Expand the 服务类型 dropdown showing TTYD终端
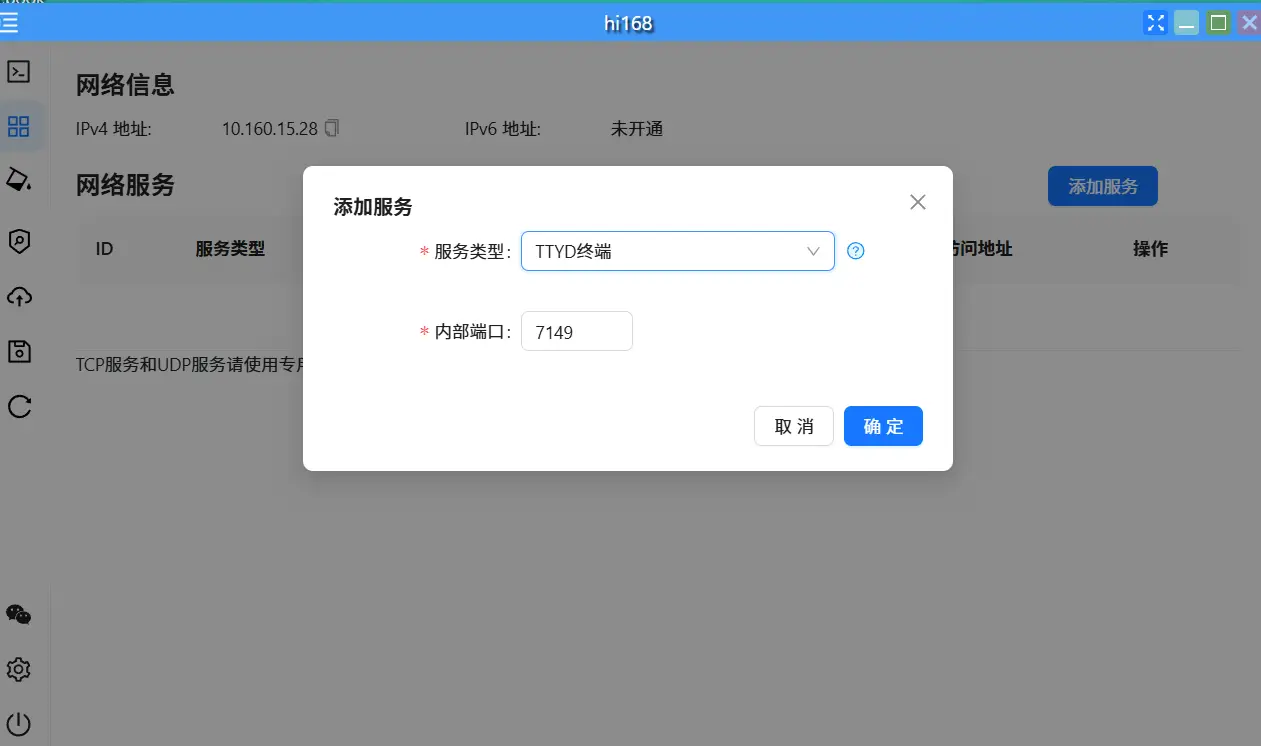 pos(677,251)
